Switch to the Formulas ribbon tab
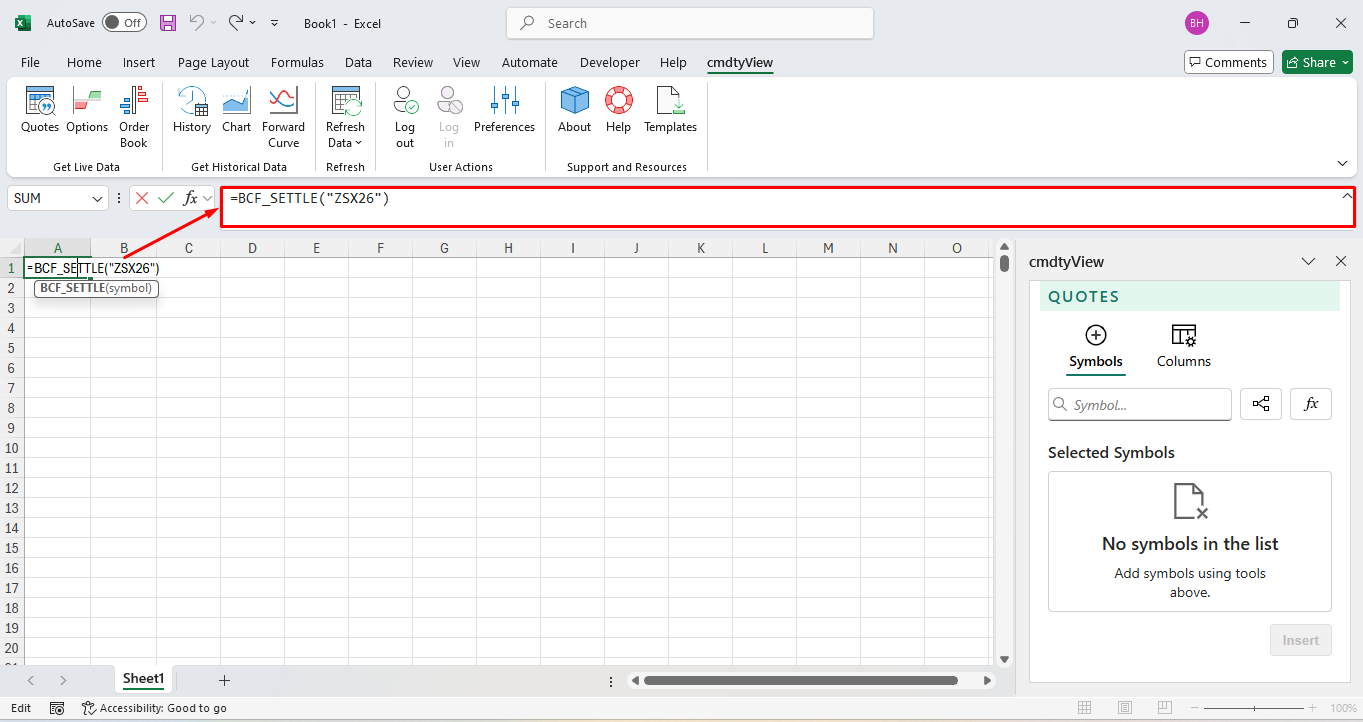 [x=297, y=62]
